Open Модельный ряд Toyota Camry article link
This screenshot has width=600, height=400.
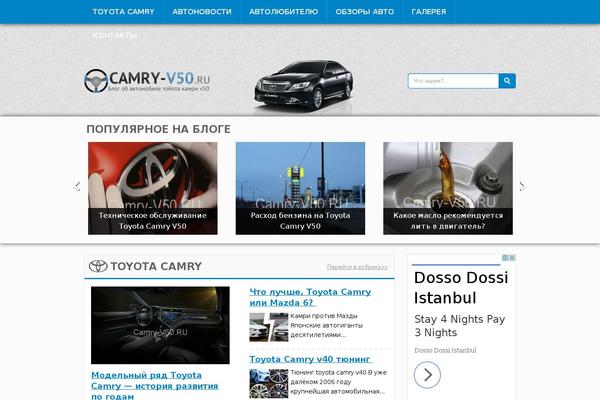tap(155, 385)
